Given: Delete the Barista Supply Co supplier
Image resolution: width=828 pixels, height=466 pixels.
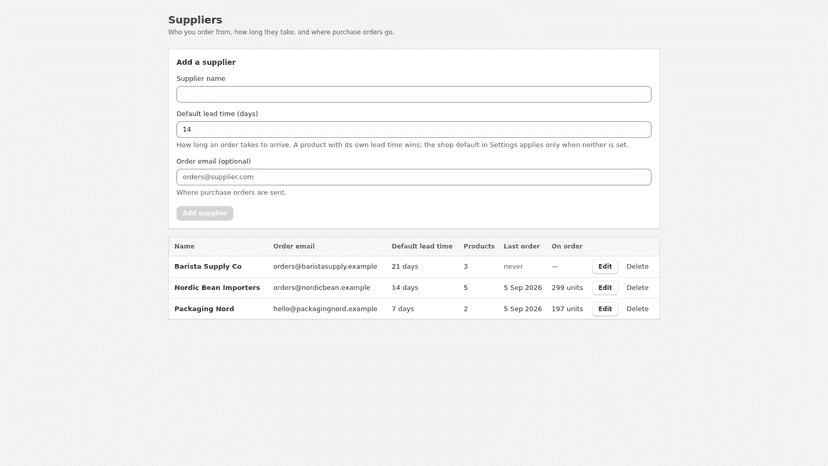Looking at the screenshot, I should coord(637,266).
